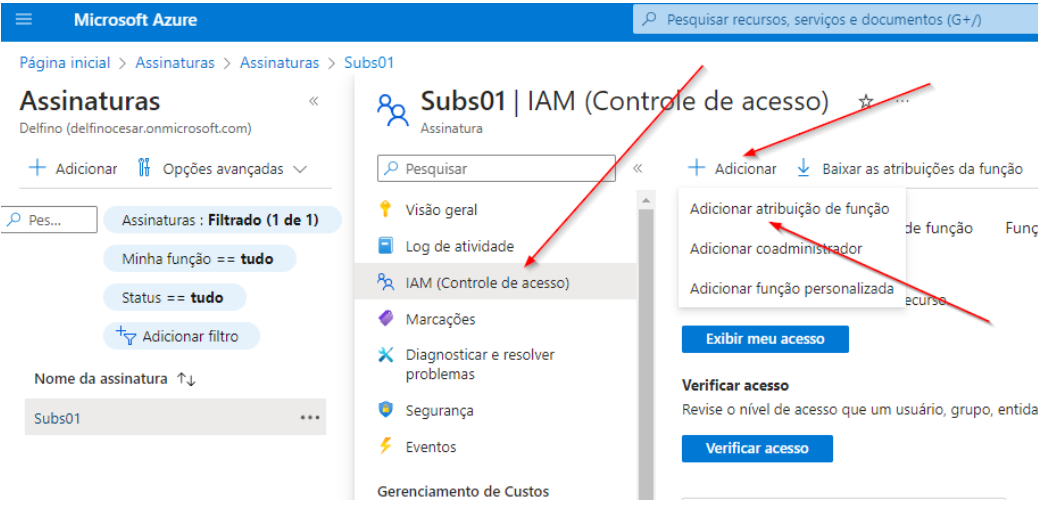The image size is (1038, 507).
Task: Open Diagnosticar e resolver problemas
Action: (480, 364)
